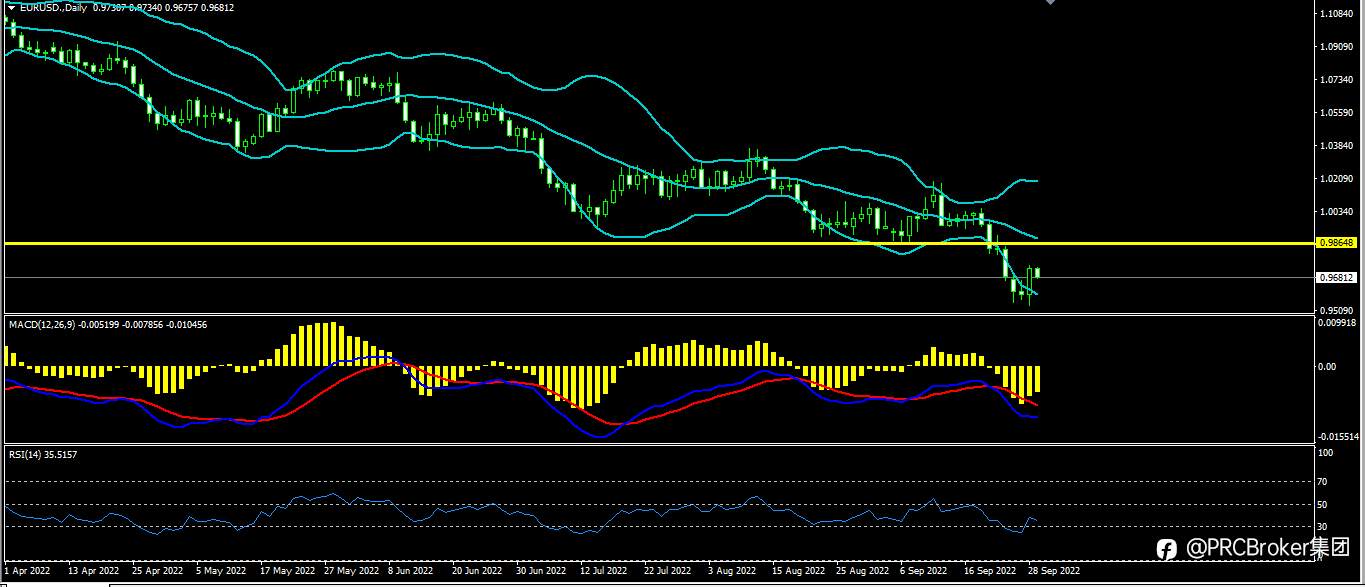The width and height of the screenshot is (1365, 587).
Task: Click the 1.02090 price axis label
Action: point(1337,179)
